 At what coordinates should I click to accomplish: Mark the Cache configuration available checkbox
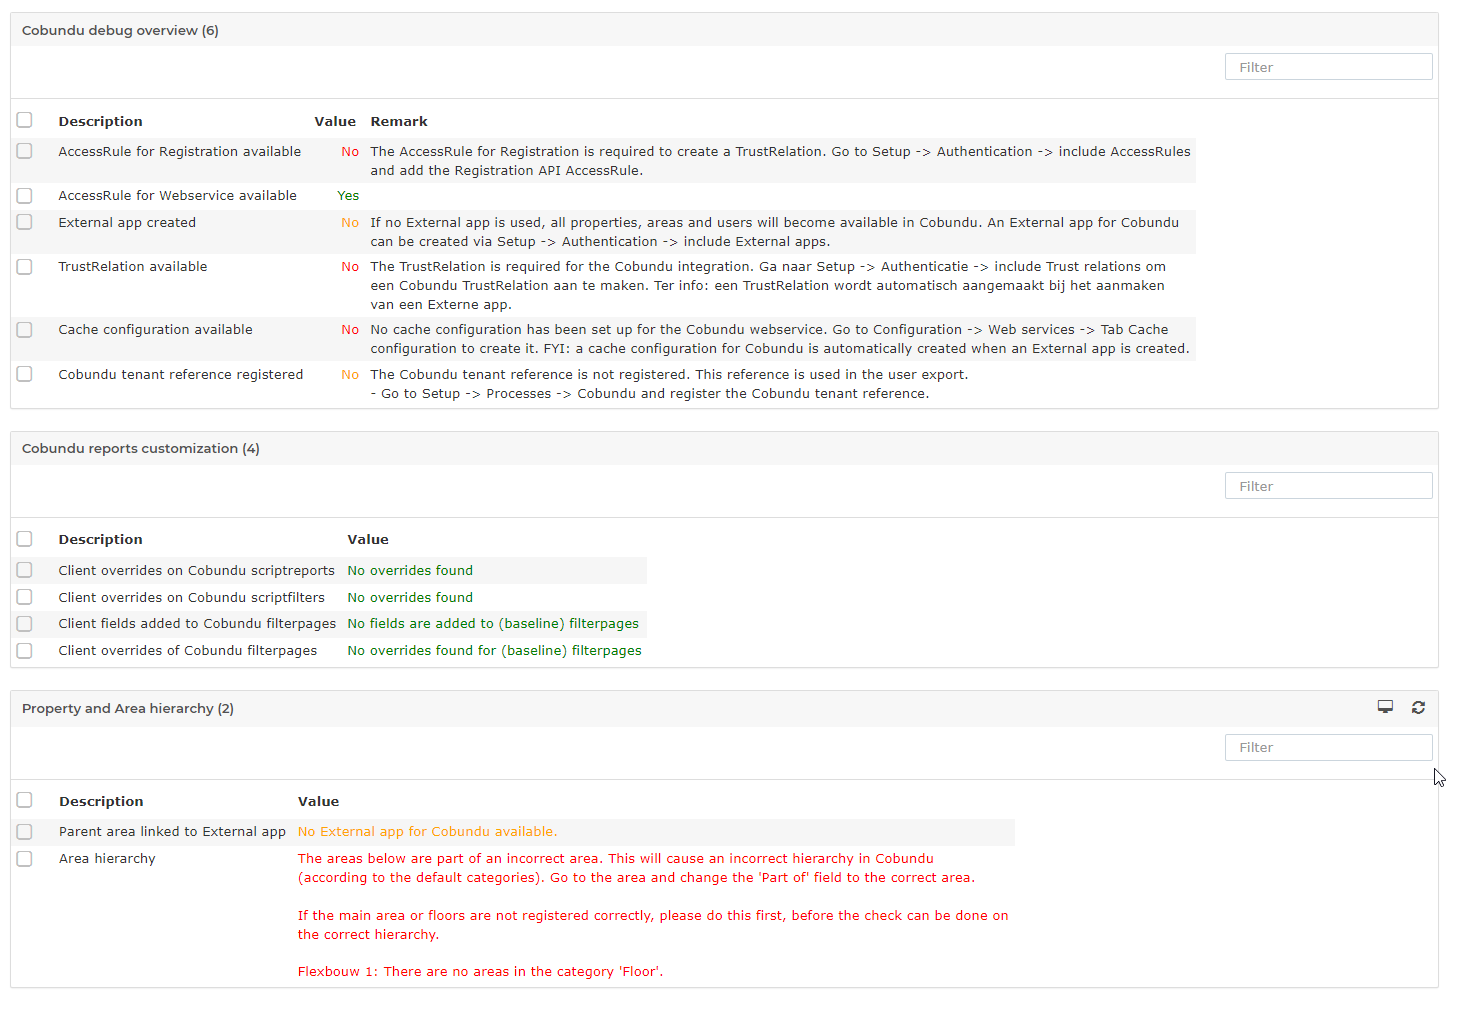pyautogui.click(x=25, y=329)
